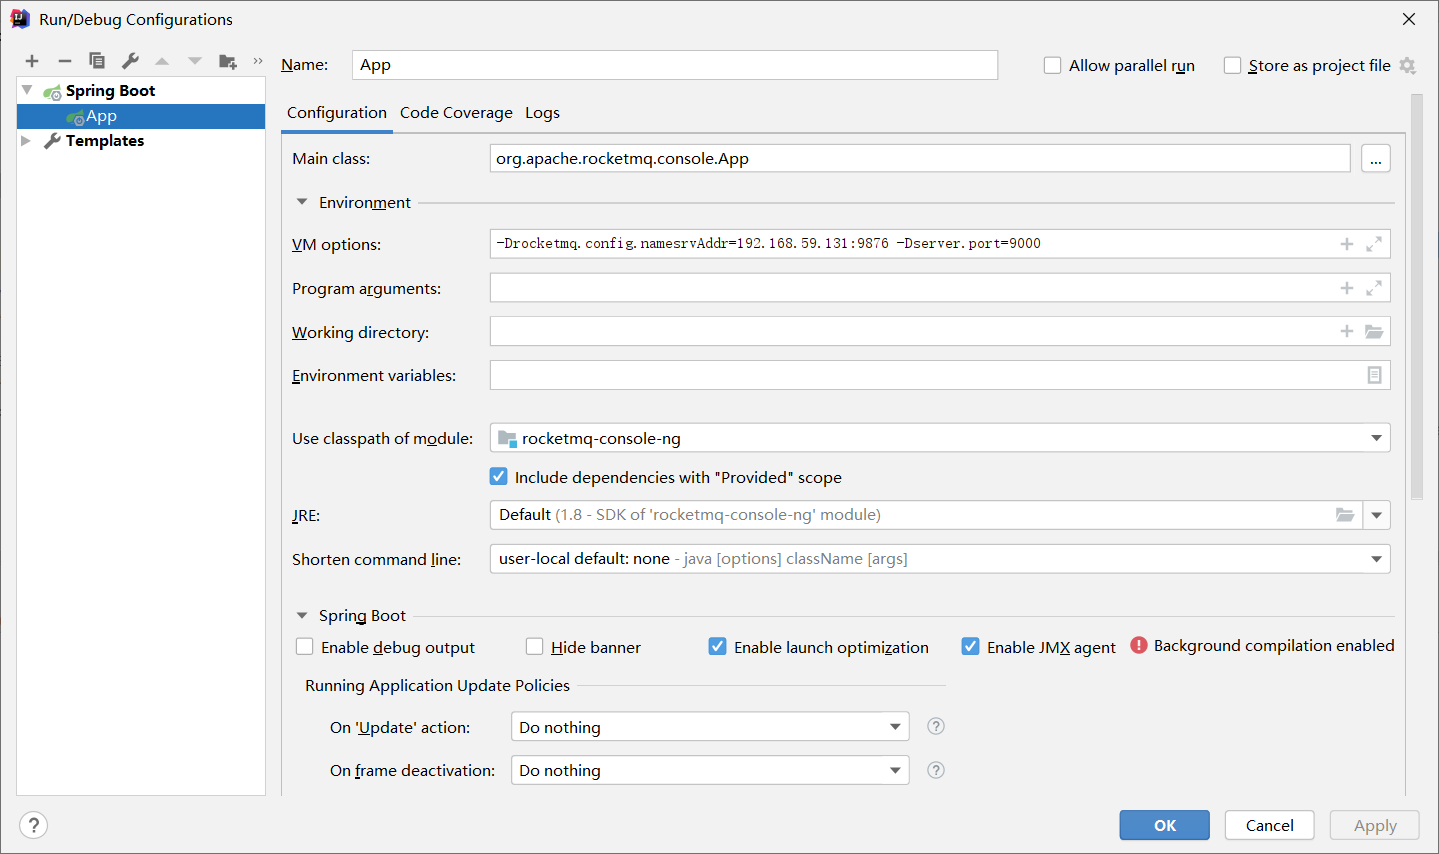Enable debug output checkbox

[305, 647]
